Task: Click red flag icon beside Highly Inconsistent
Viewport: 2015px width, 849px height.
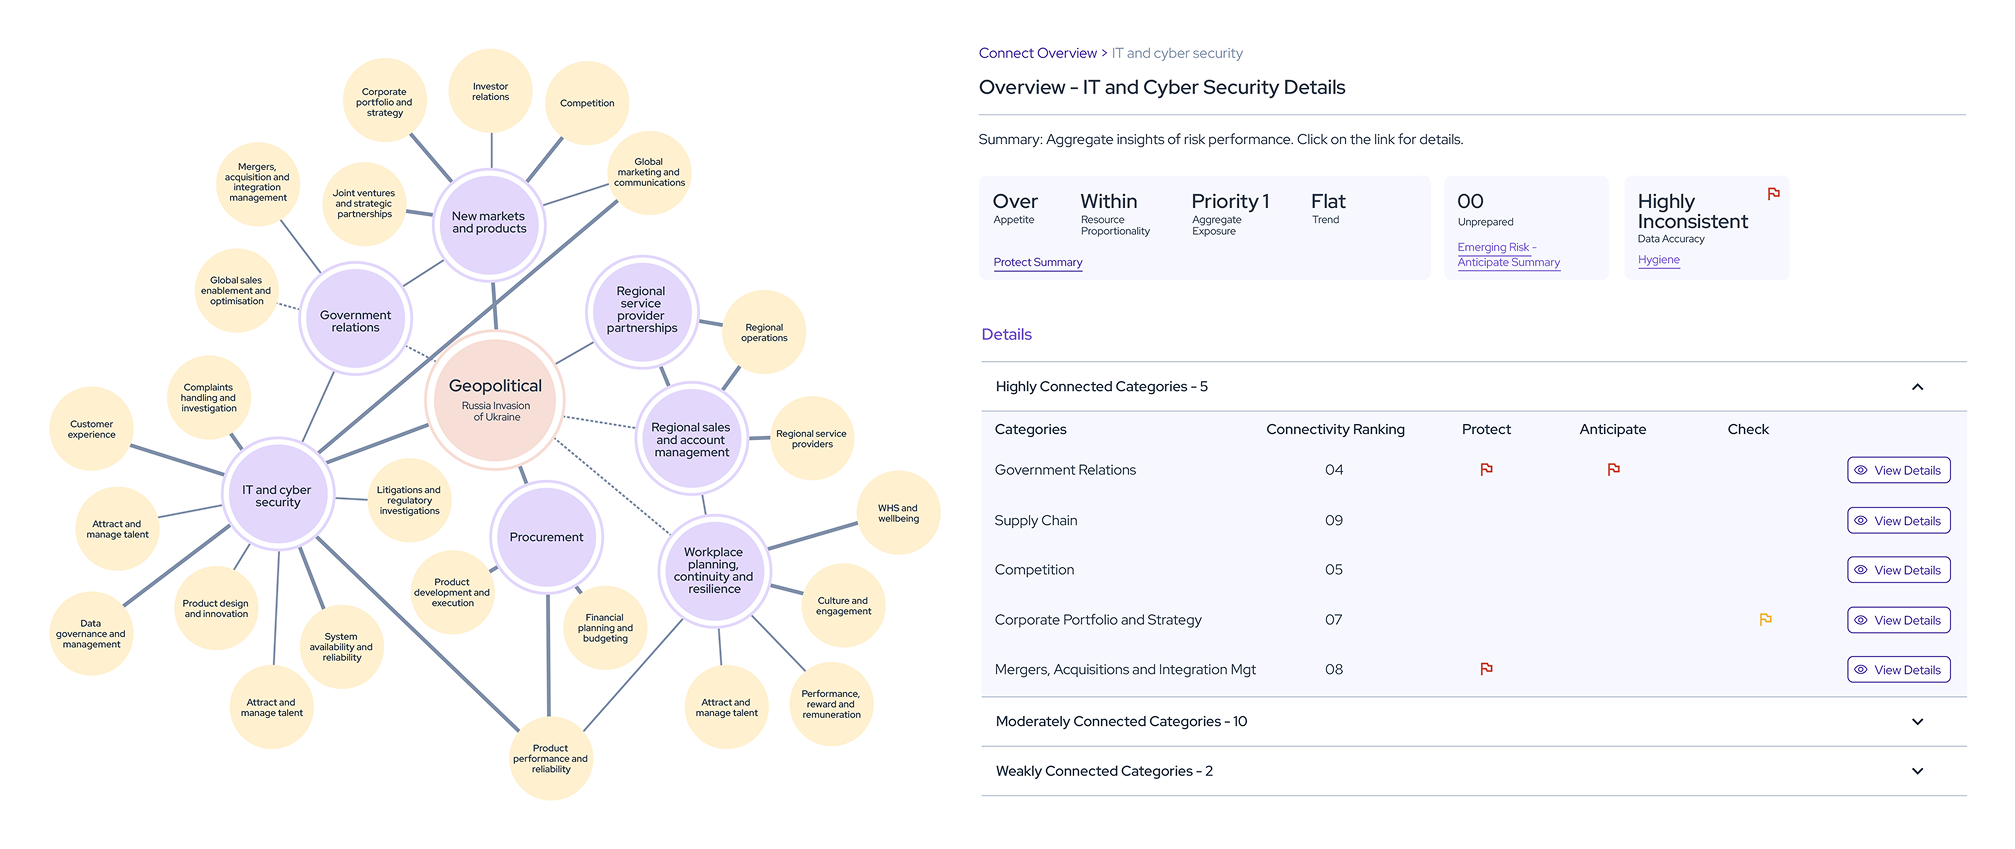Action: [x=1773, y=194]
